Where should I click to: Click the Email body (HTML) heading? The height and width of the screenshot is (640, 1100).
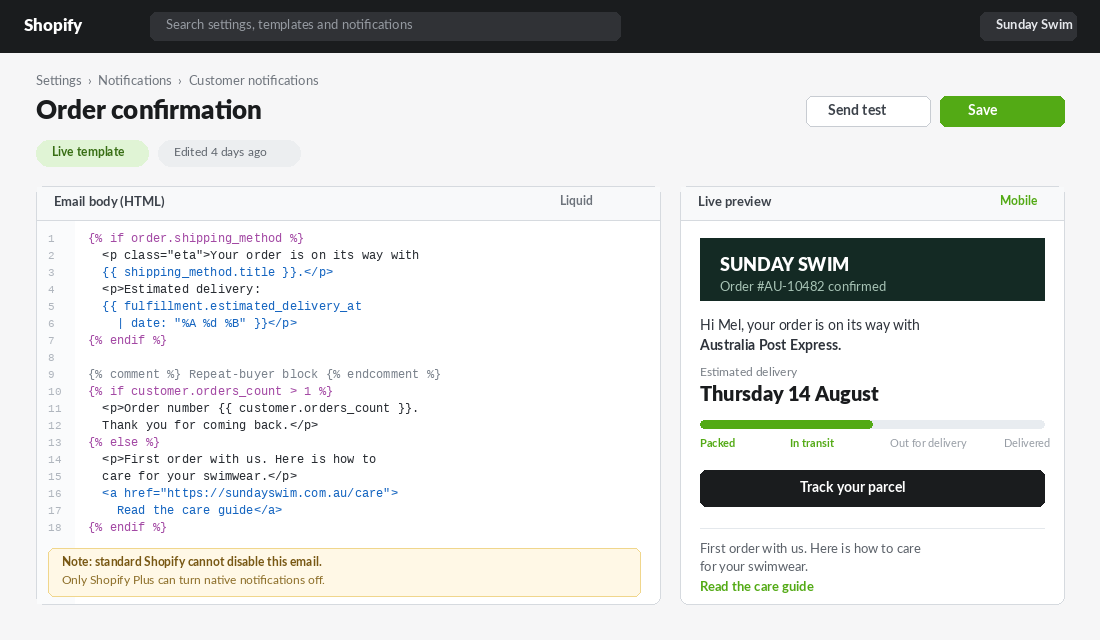pyautogui.click(x=109, y=201)
